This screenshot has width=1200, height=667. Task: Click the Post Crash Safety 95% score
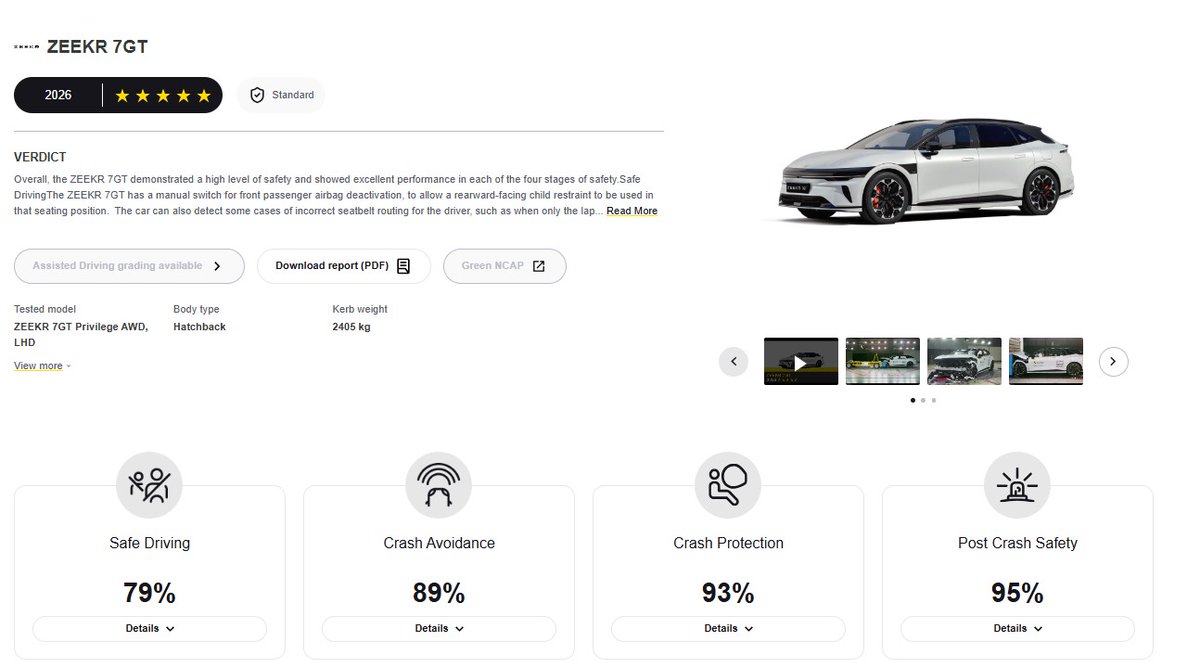coord(1018,593)
